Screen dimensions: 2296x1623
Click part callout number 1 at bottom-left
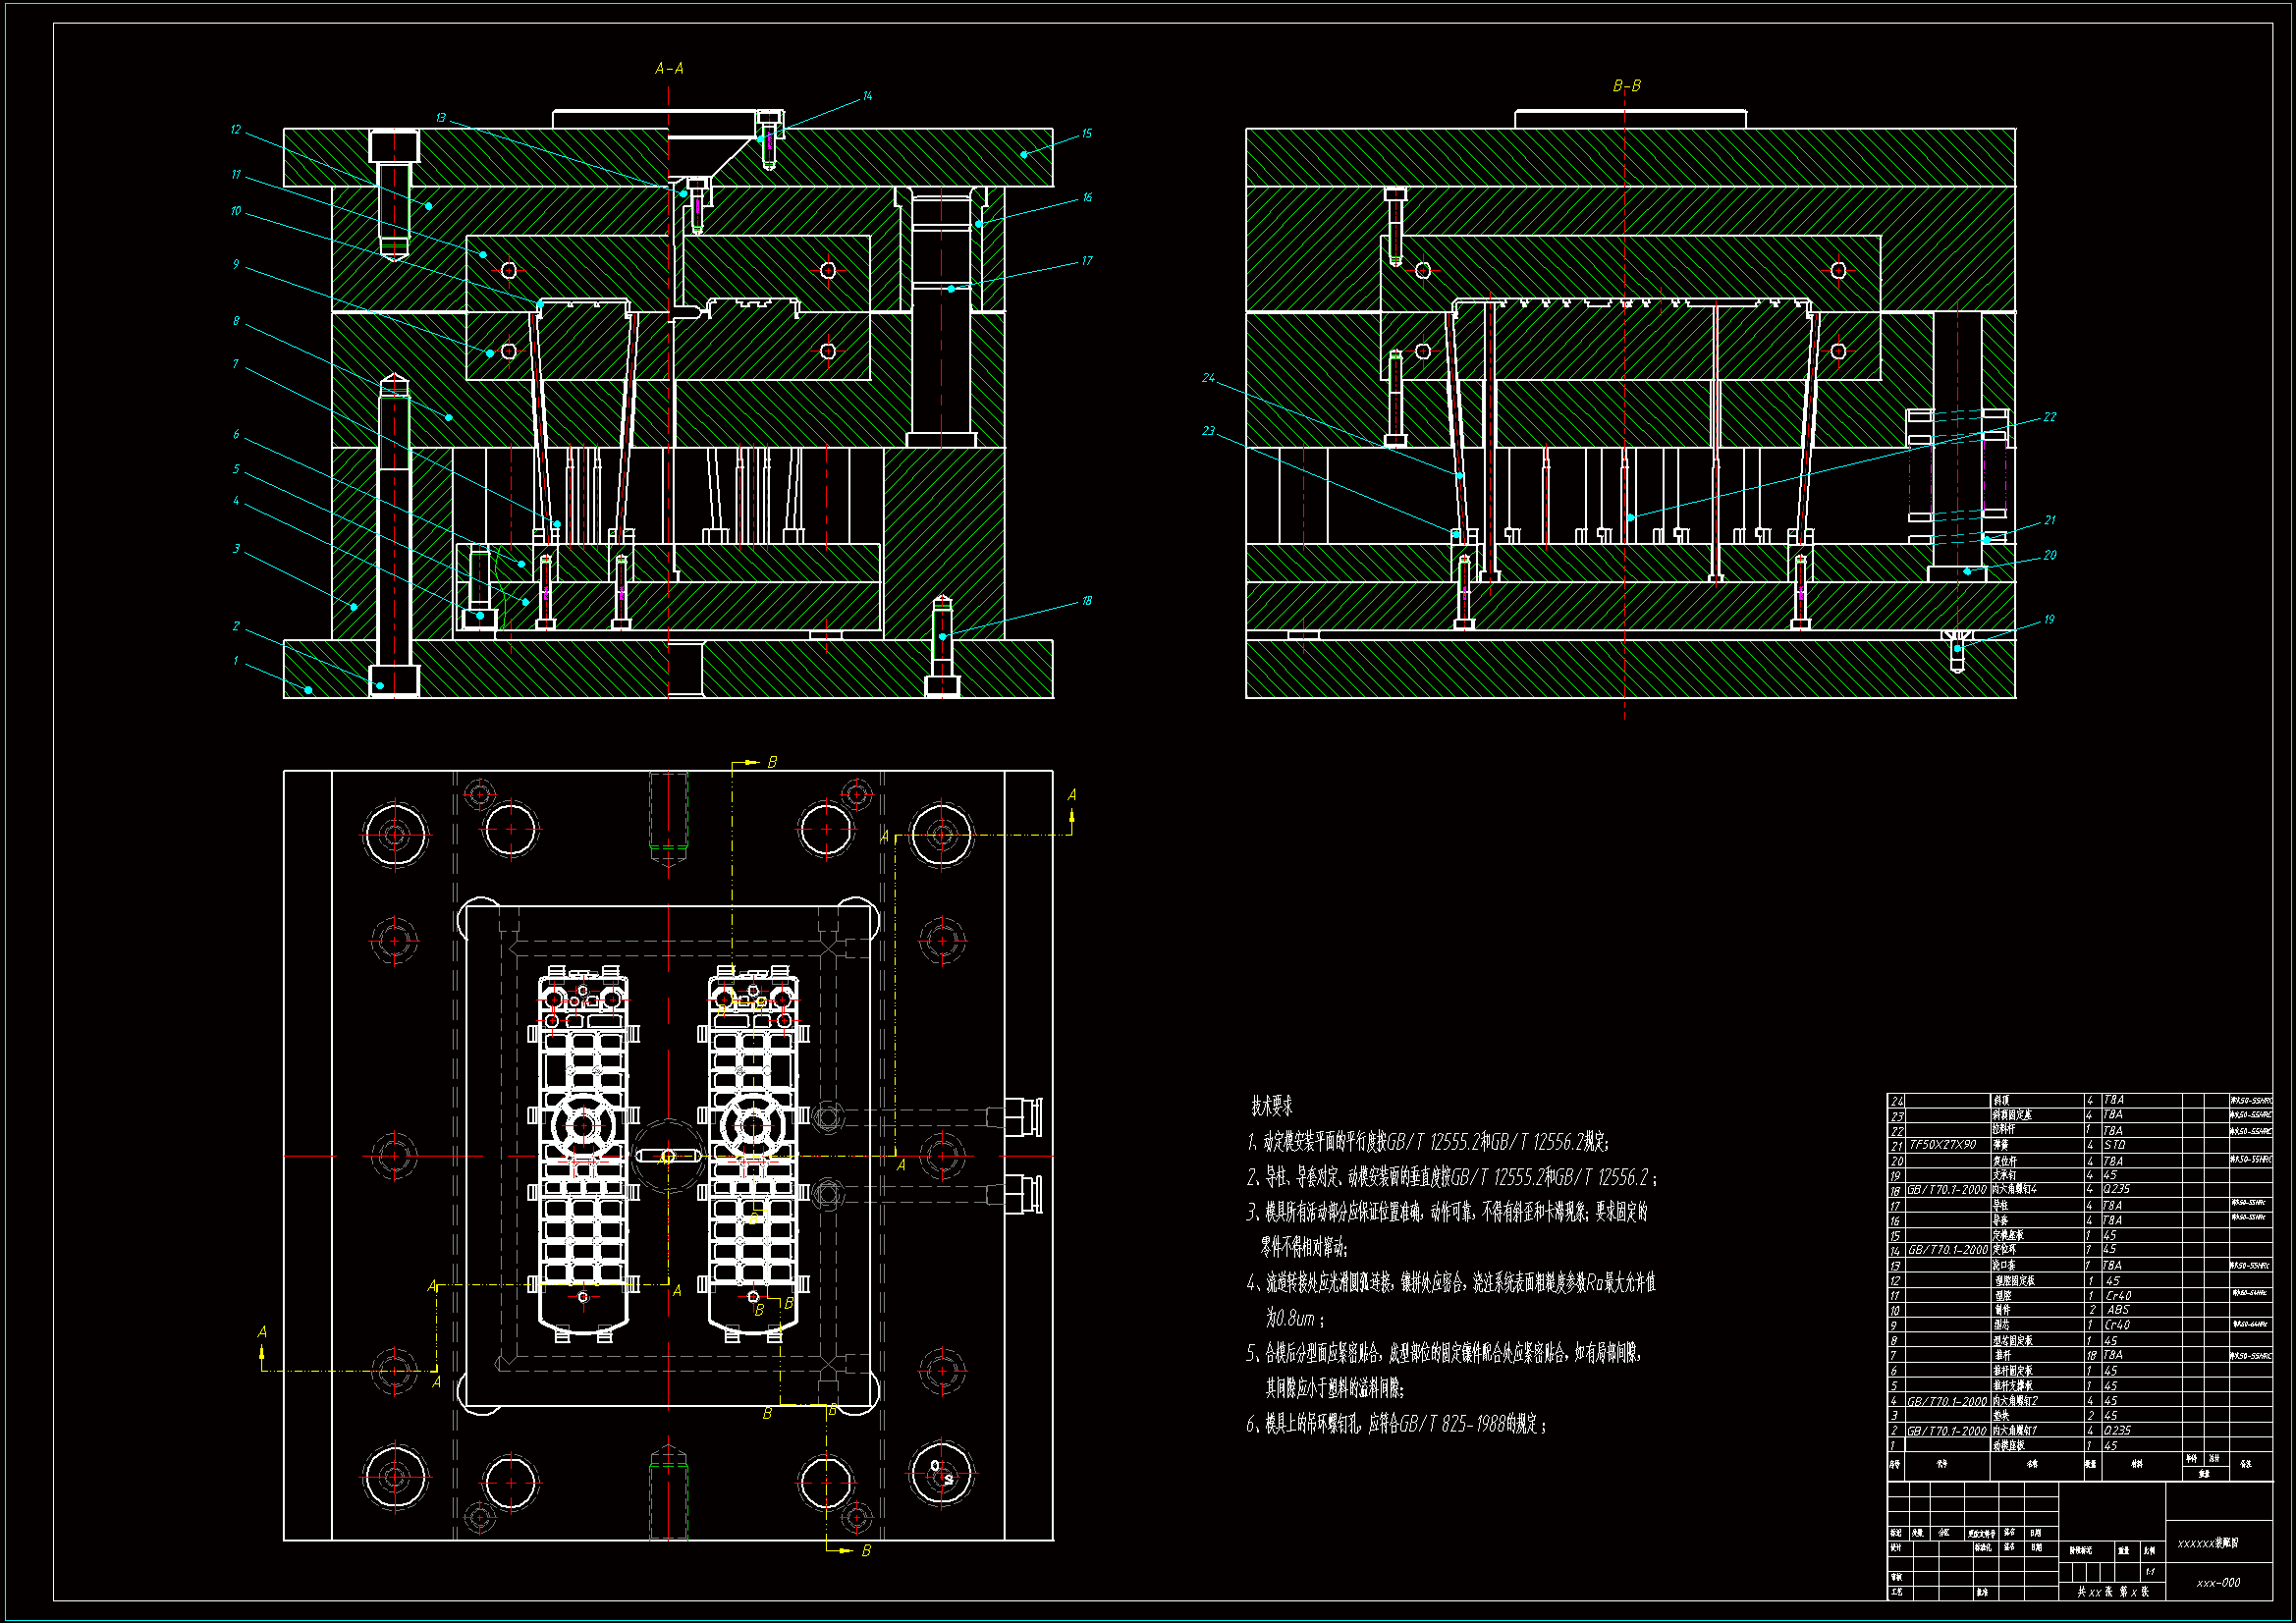(236, 661)
